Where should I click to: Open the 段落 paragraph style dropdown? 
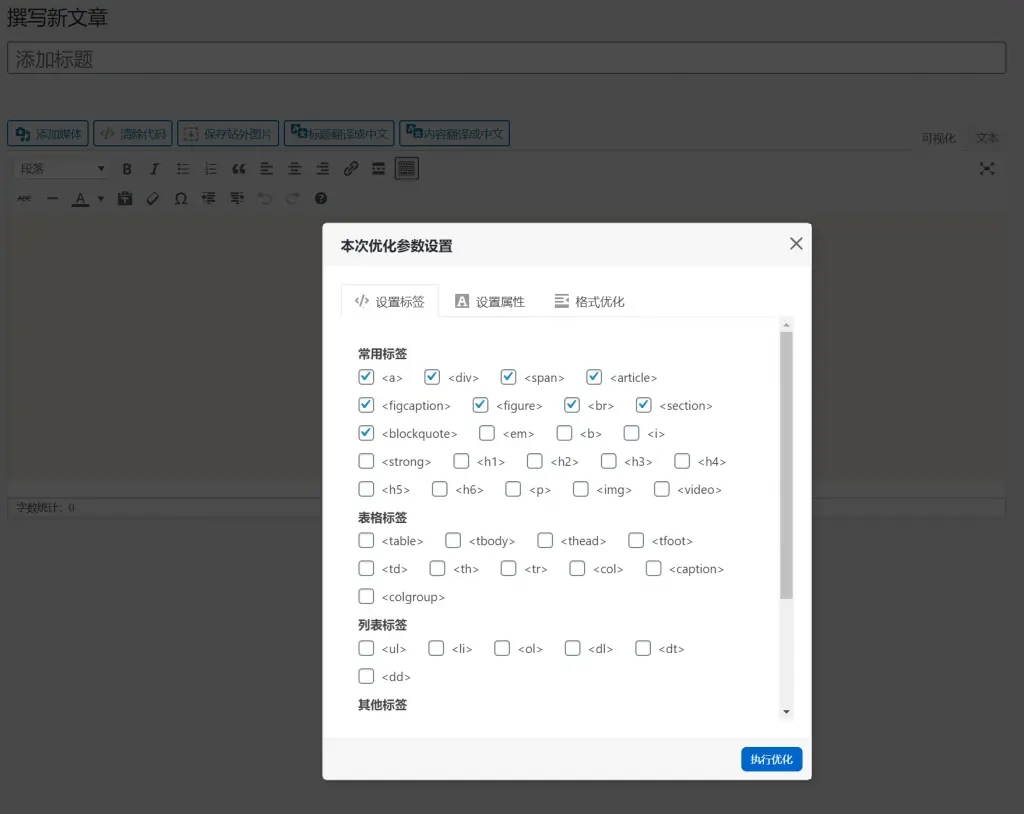click(60, 168)
